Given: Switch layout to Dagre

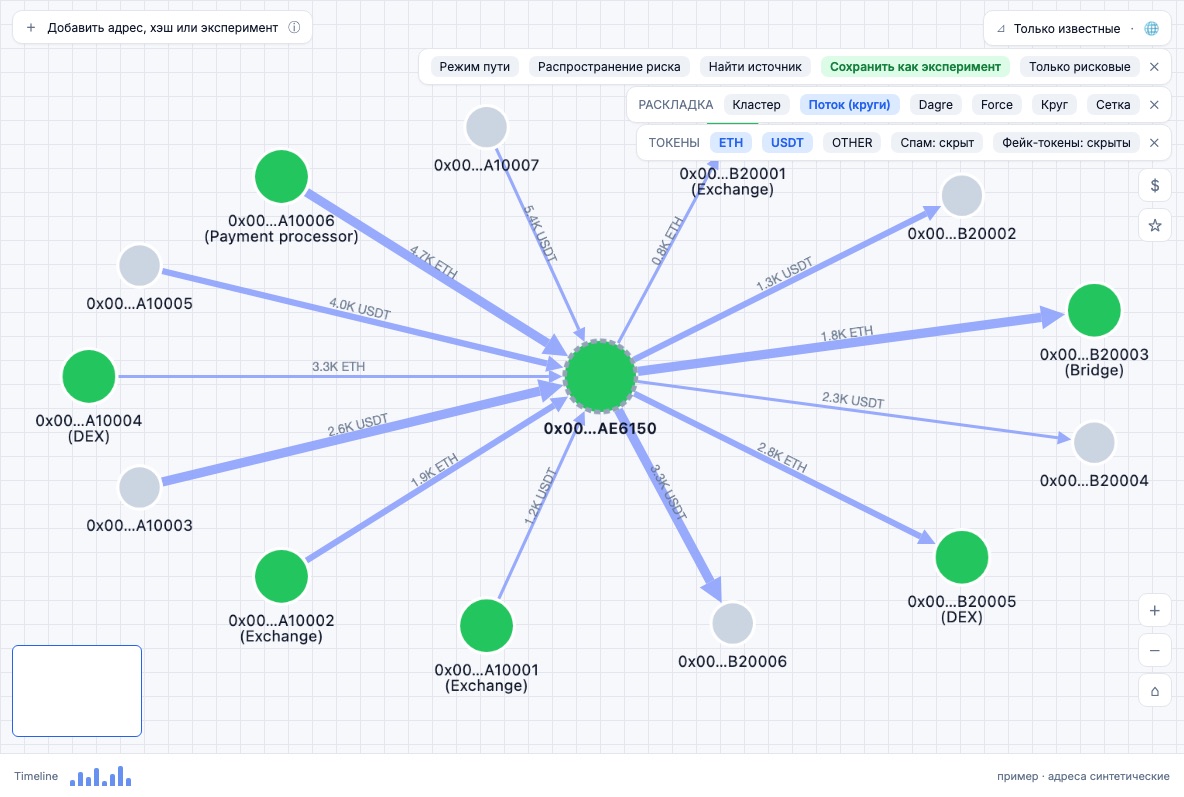Looking at the screenshot, I should tap(935, 104).
